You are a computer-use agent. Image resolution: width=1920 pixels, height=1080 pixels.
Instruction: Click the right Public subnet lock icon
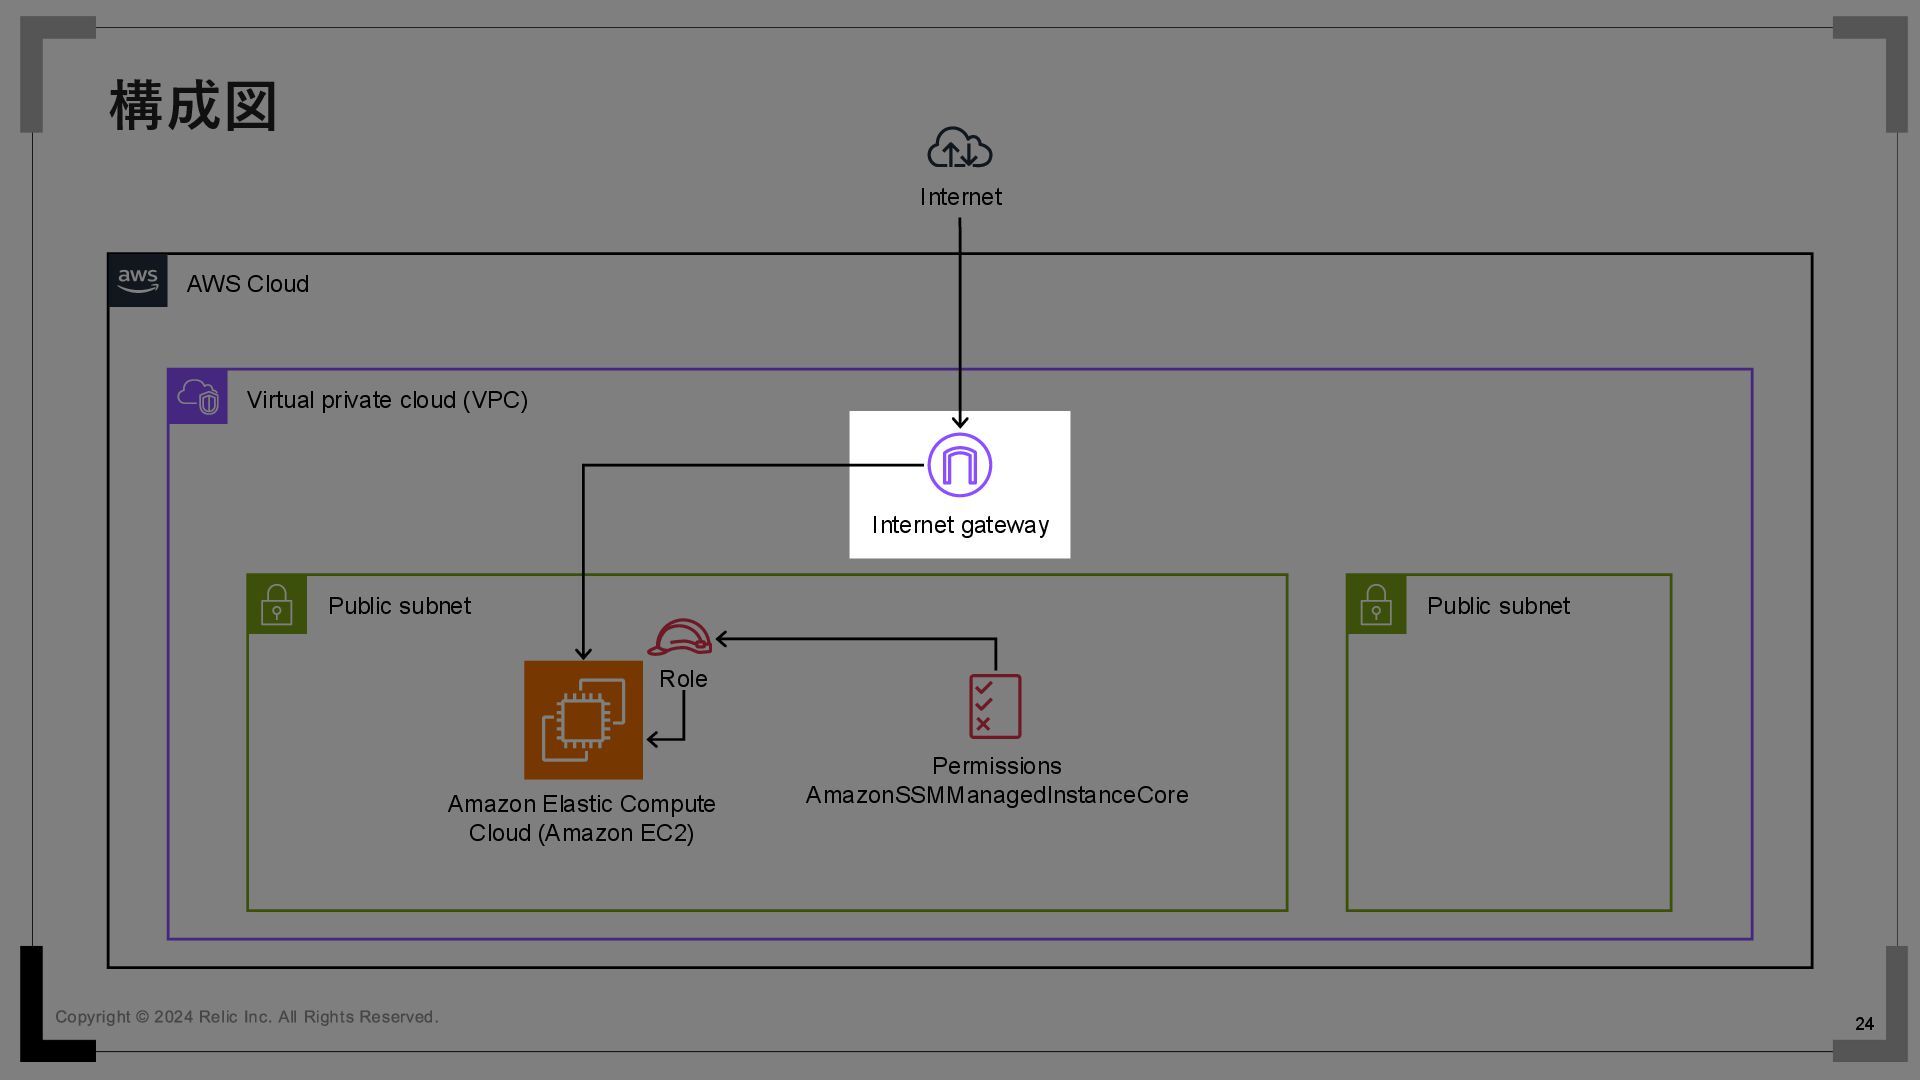click(x=1376, y=604)
